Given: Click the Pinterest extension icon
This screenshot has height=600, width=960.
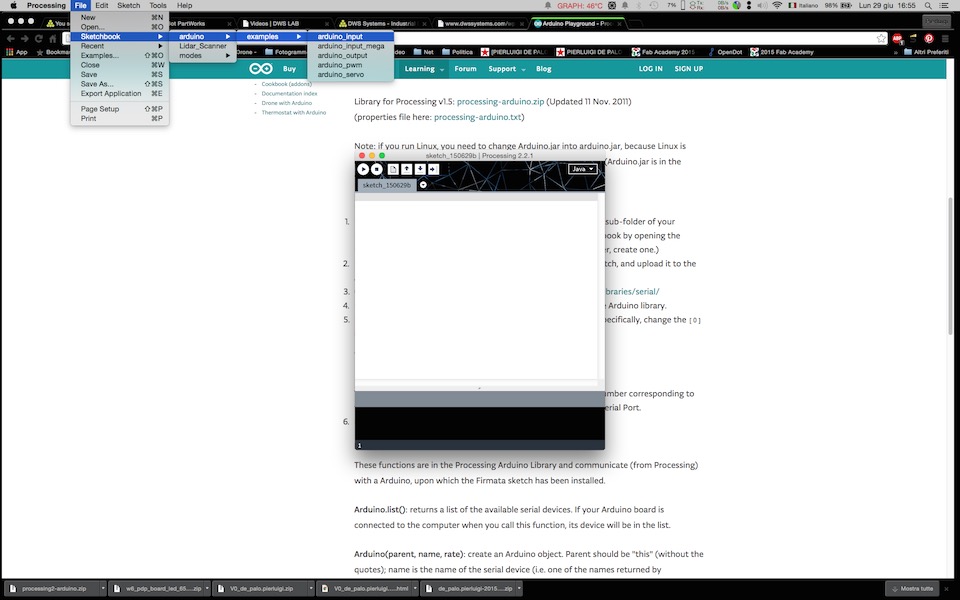Looking at the screenshot, I should [929, 38].
